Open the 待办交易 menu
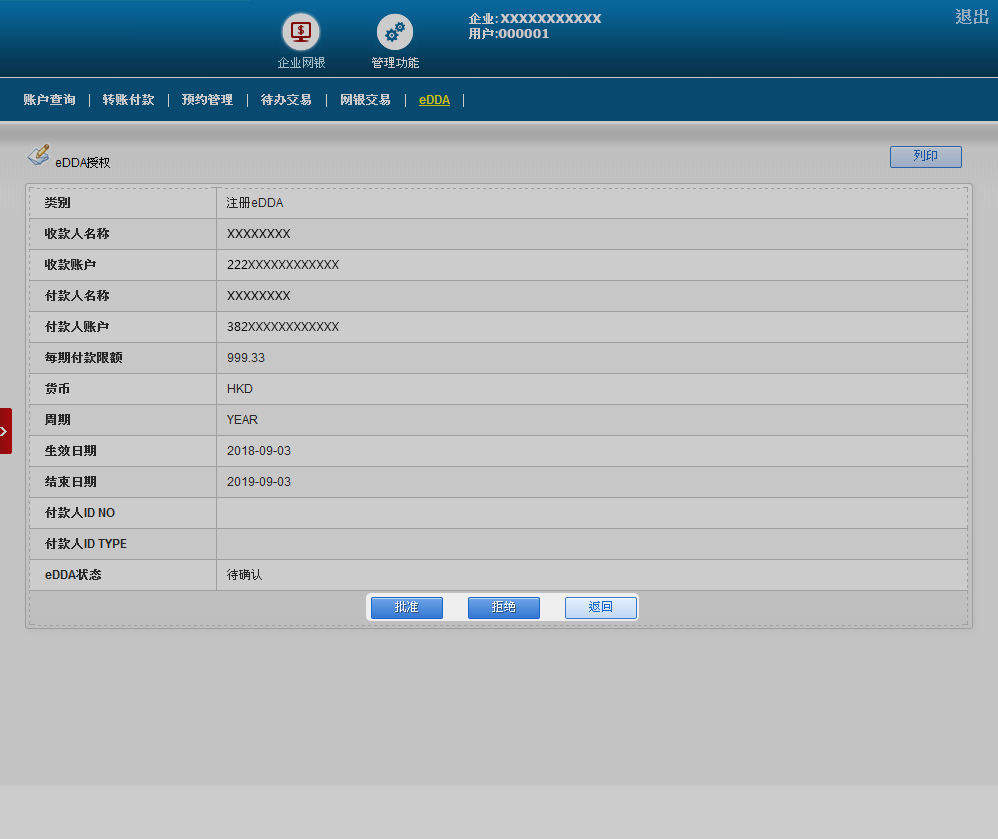998x839 pixels. (x=286, y=100)
